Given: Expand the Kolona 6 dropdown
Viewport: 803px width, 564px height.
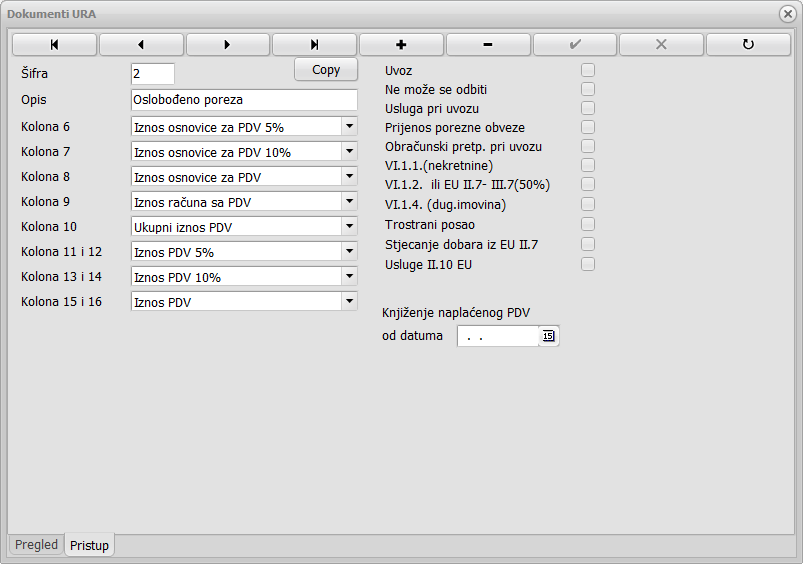Looking at the screenshot, I should tap(349, 126).
